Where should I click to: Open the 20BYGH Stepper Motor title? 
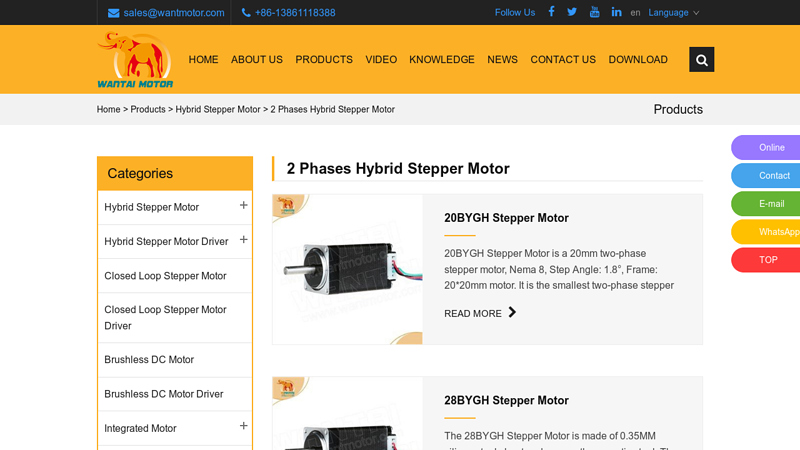pos(506,218)
